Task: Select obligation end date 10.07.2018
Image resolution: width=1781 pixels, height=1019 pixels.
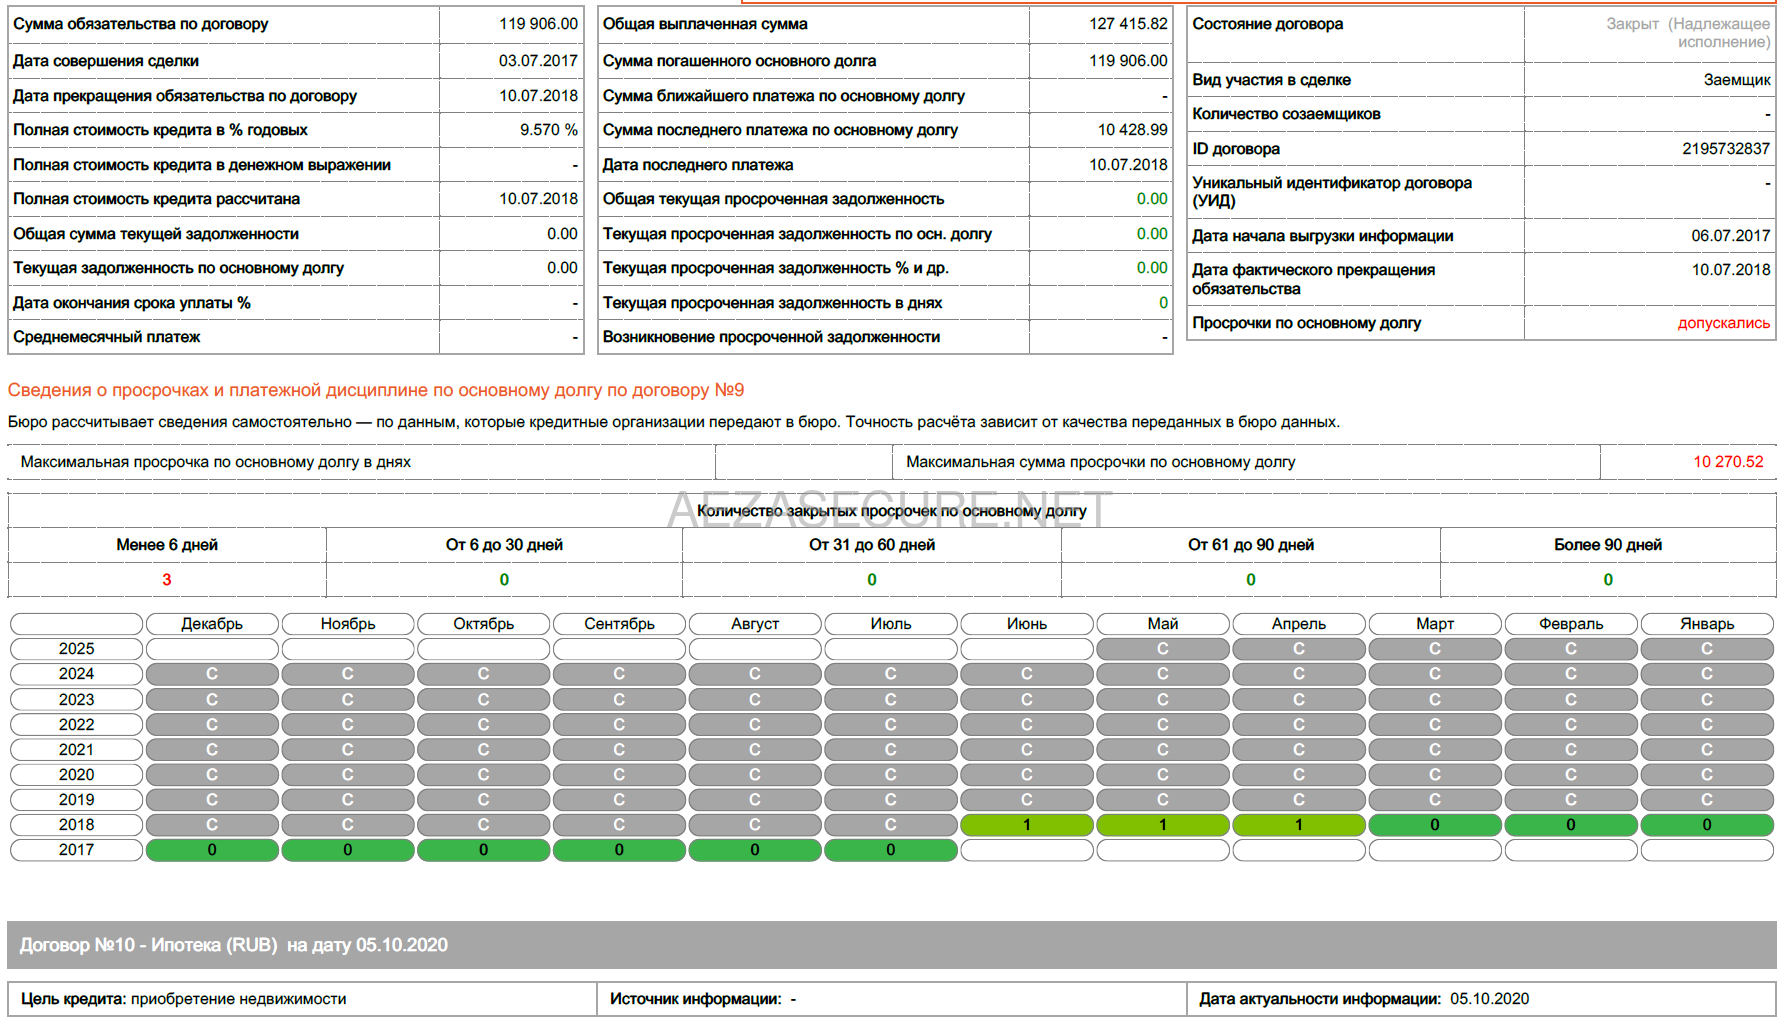Action: pos(538,96)
